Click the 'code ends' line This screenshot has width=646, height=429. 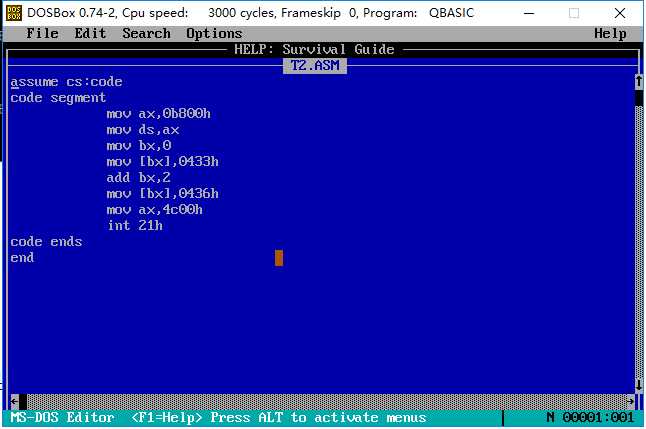click(46, 241)
